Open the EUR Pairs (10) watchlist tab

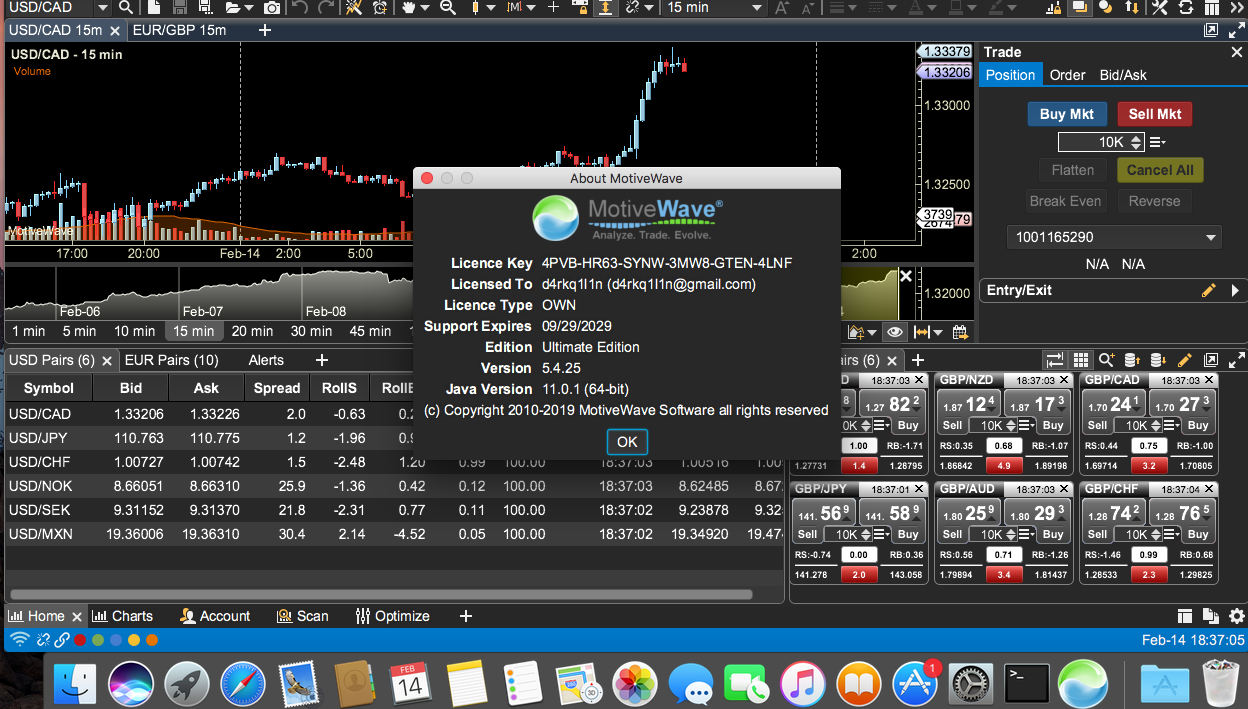(x=172, y=360)
